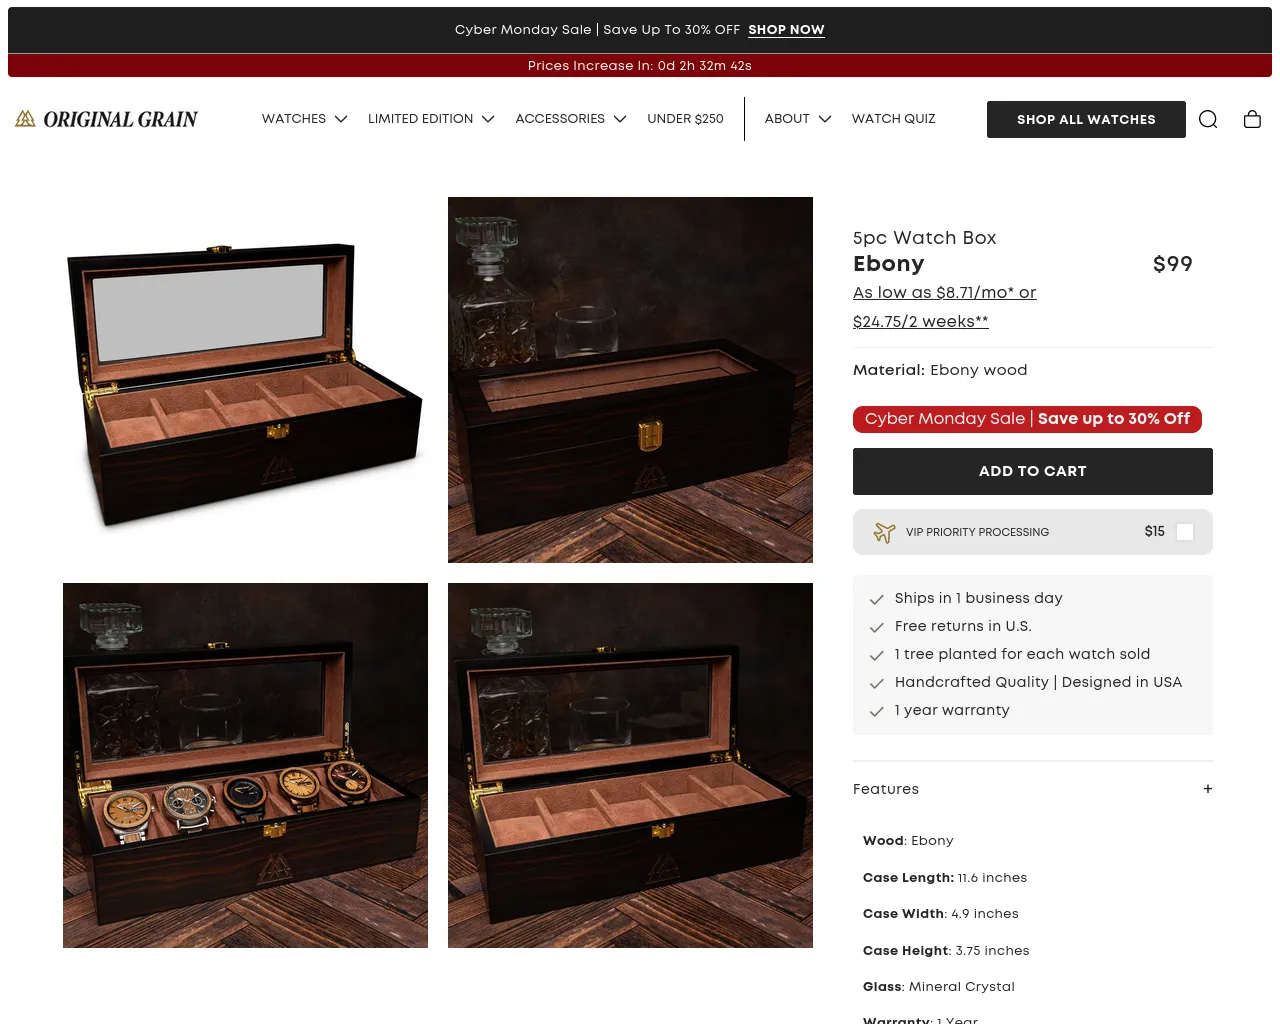
Task: Follow the Shop Now sale link
Action: 786,30
